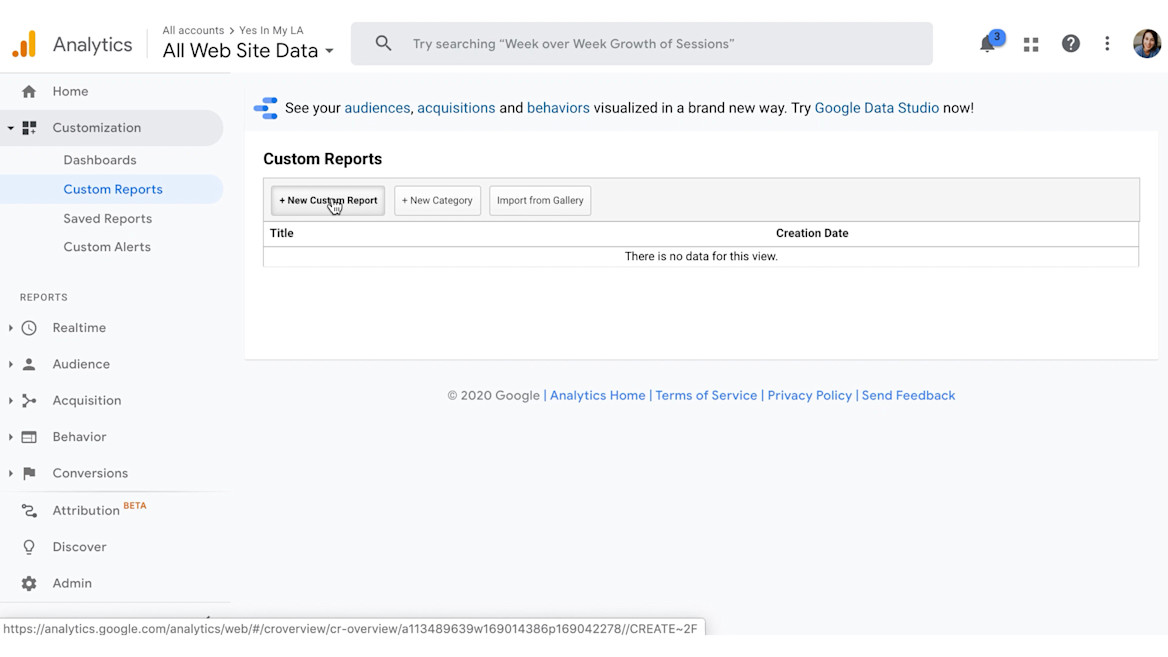Click the Realtime clock icon
The image size is (1168, 657).
click(29, 328)
